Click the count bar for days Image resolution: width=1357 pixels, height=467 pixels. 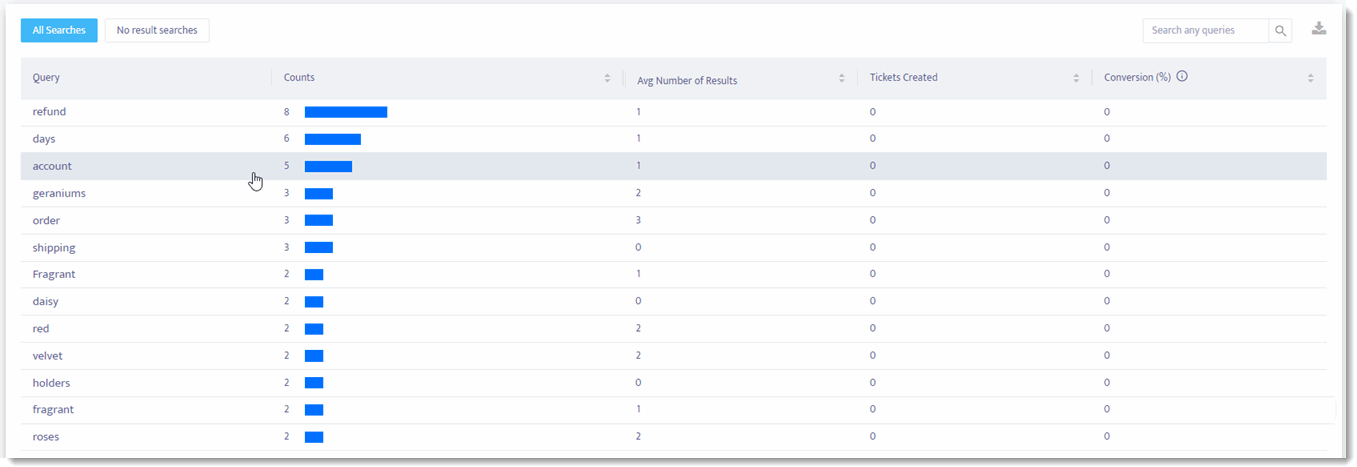pyautogui.click(x=333, y=139)
